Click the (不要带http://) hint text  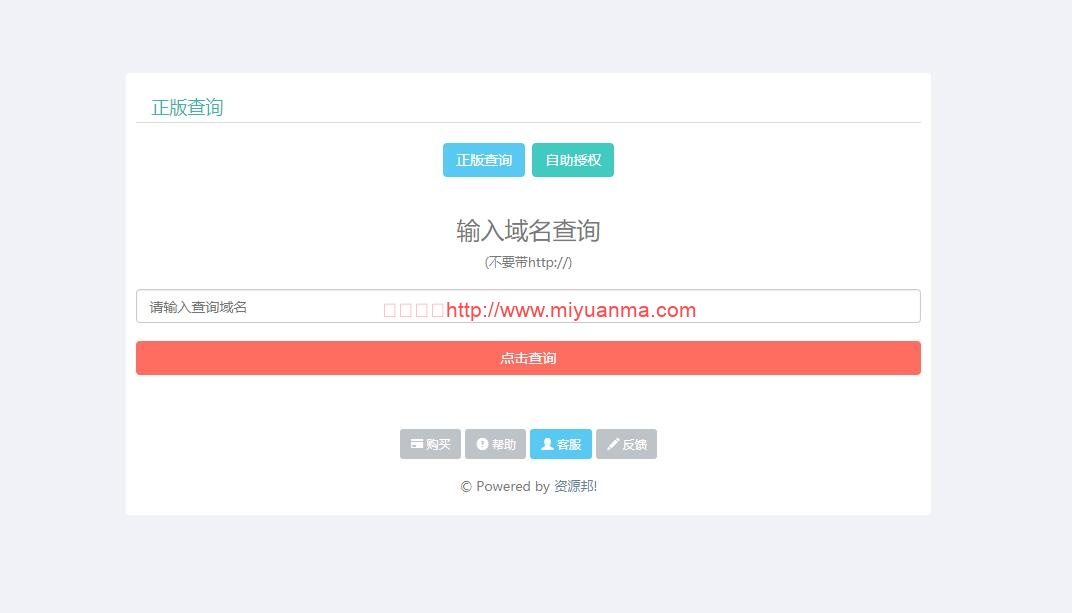(528, 262)
